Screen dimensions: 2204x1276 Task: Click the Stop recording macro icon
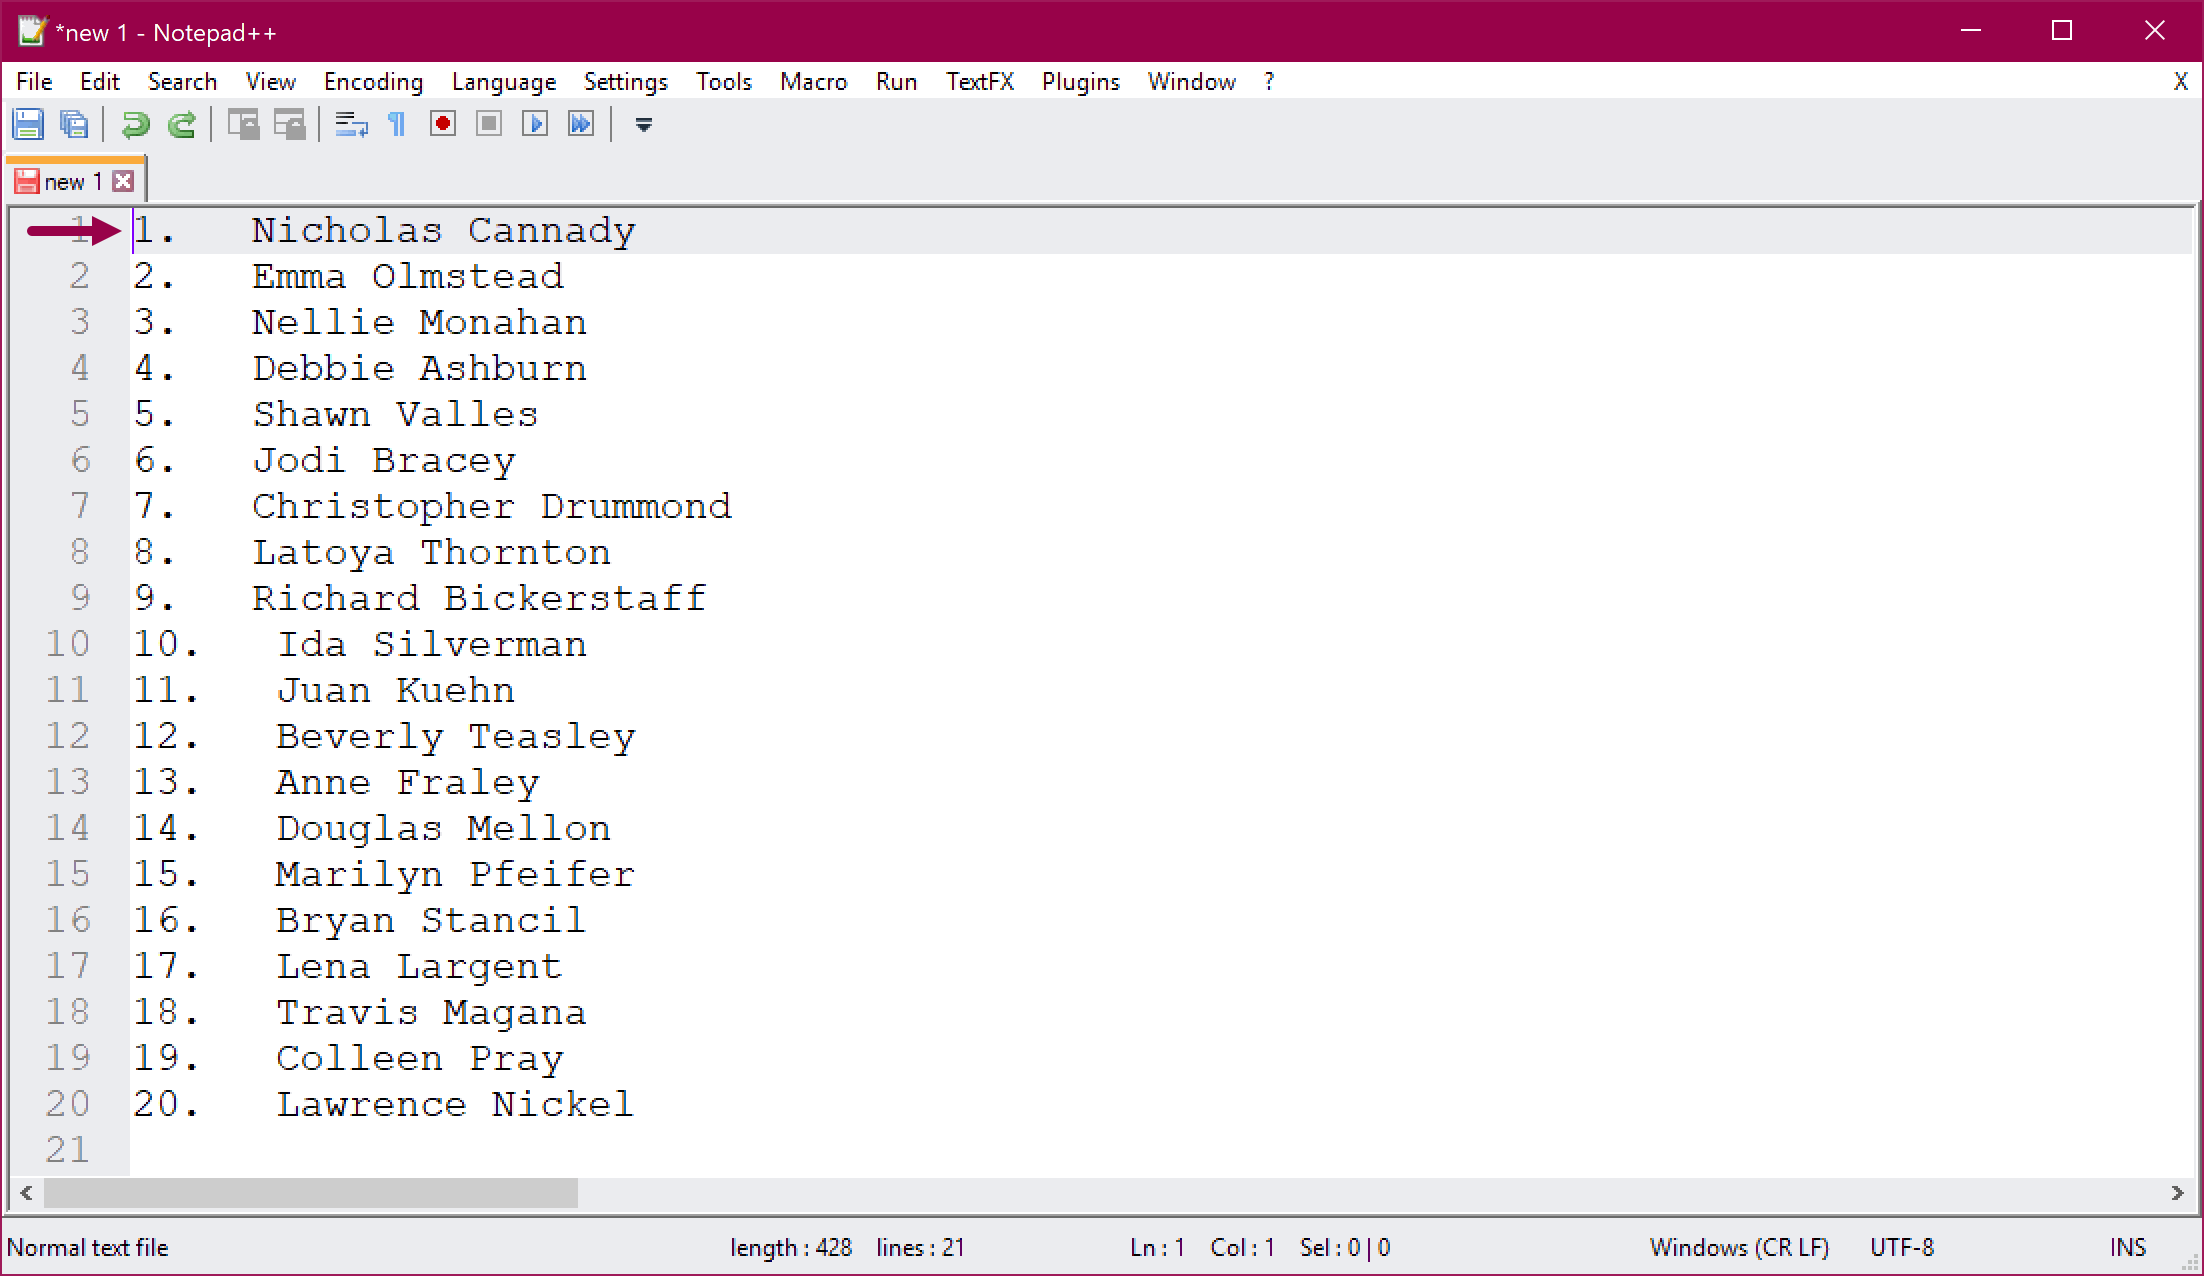tap(488, 124)
